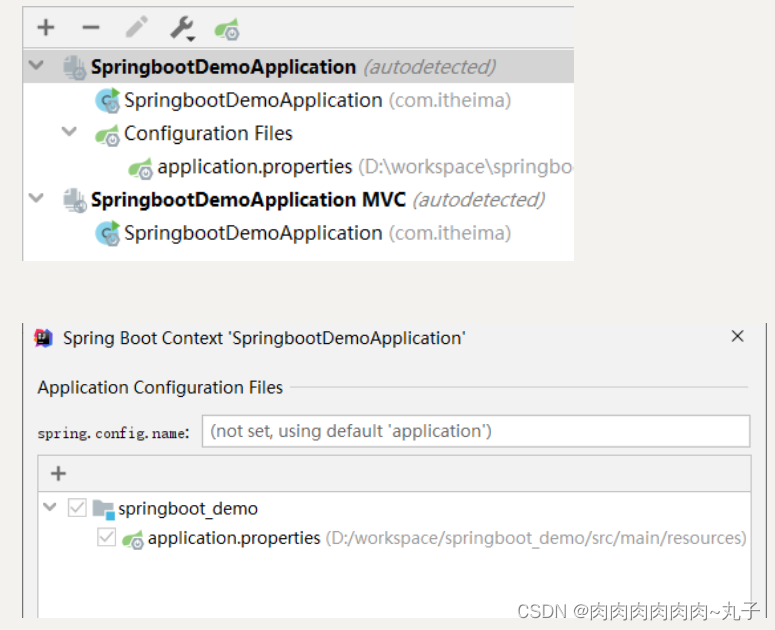
Task: Click the plus icon above springboot_demo
Action: (x=58, y=474)
